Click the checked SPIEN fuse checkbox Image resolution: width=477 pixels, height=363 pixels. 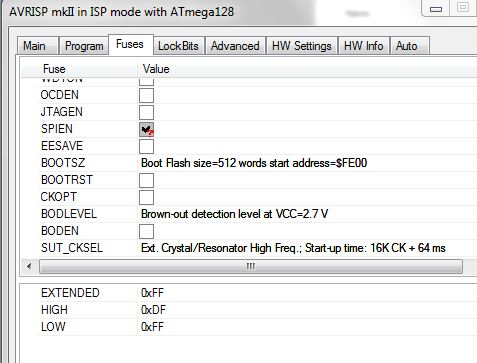click(x=146, y=129)
